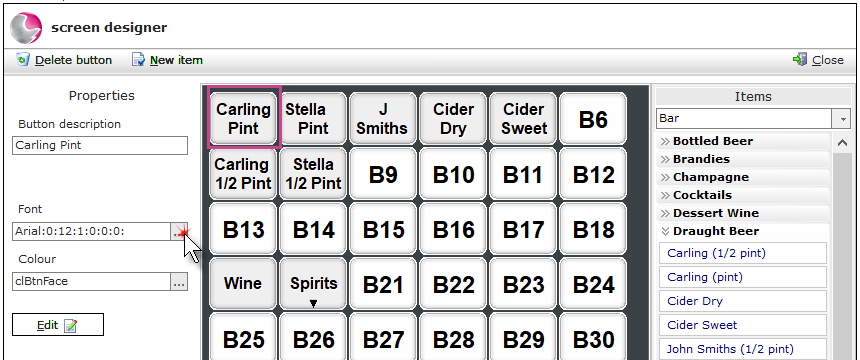This screenshot has width=860, height=360.
Task: Select the B13 screen button
Action: click(244, 229)
